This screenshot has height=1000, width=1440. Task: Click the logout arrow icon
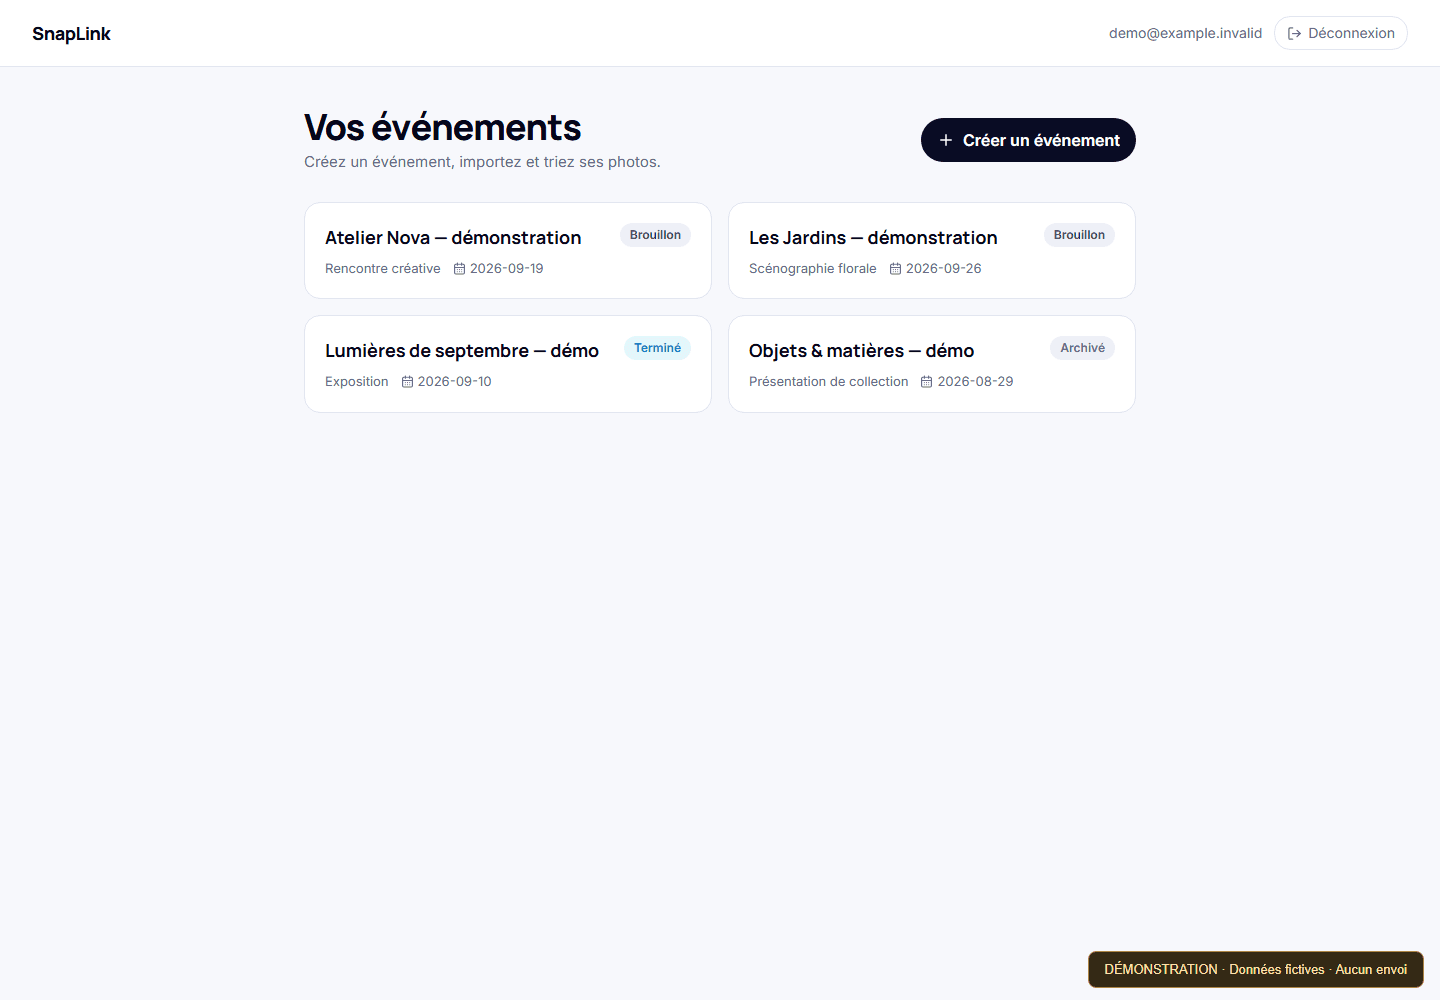tap(1294, 33)
